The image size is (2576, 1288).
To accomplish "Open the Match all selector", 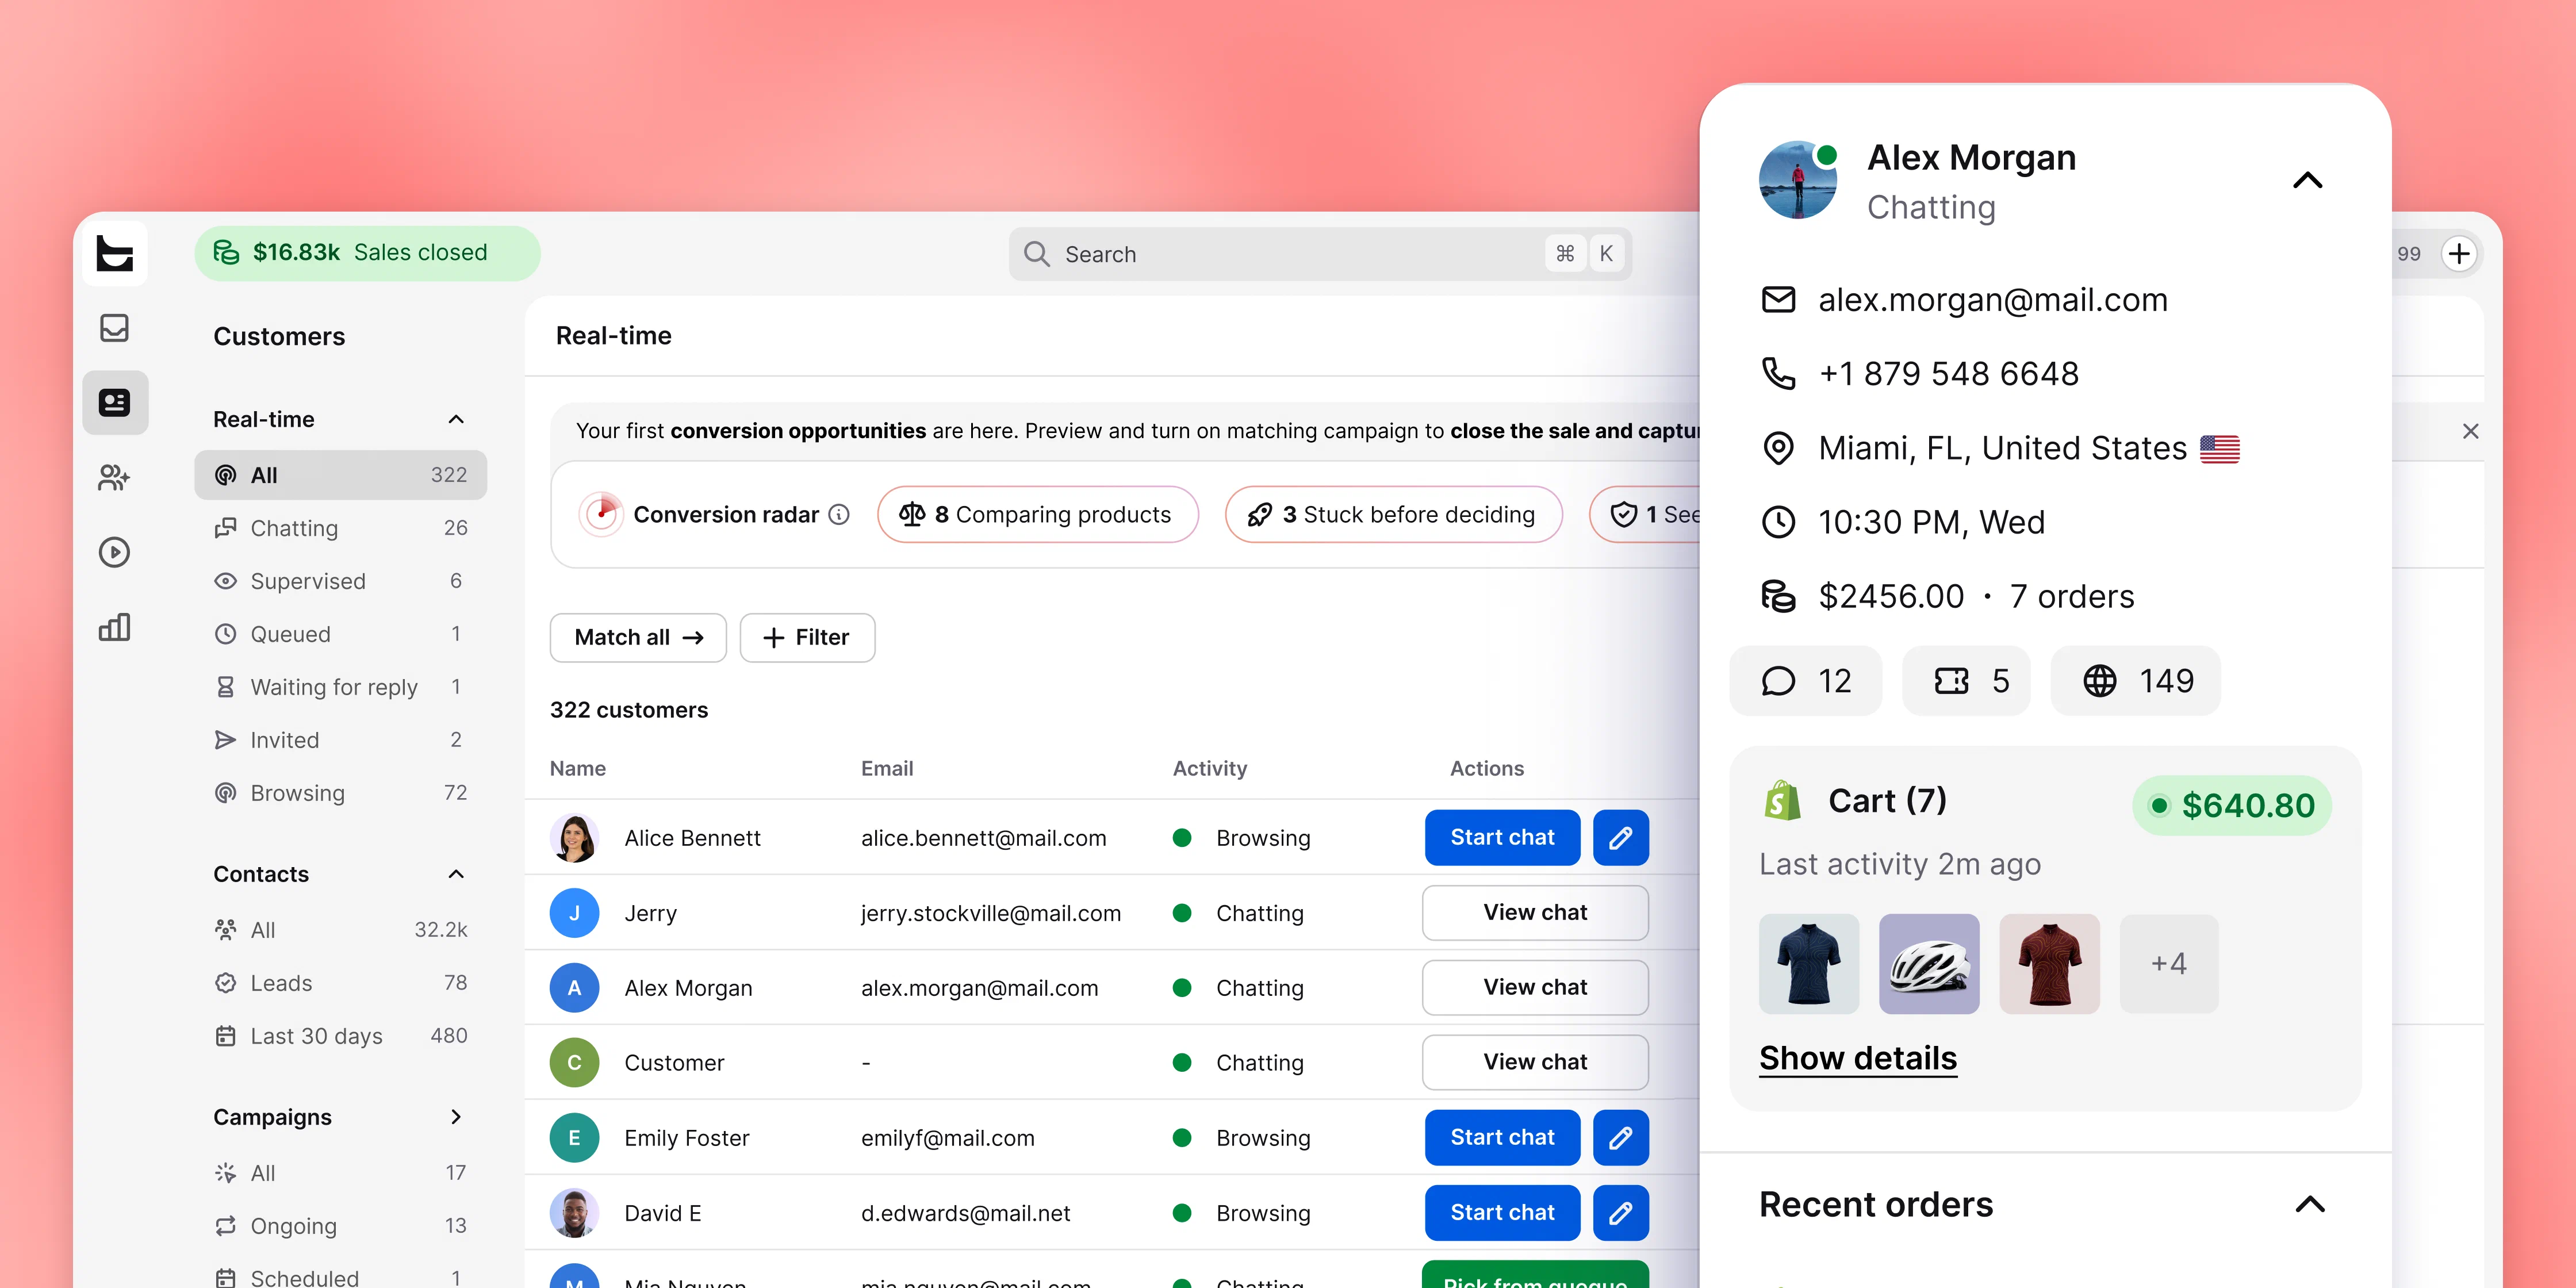I will click(x=638, y=638).
